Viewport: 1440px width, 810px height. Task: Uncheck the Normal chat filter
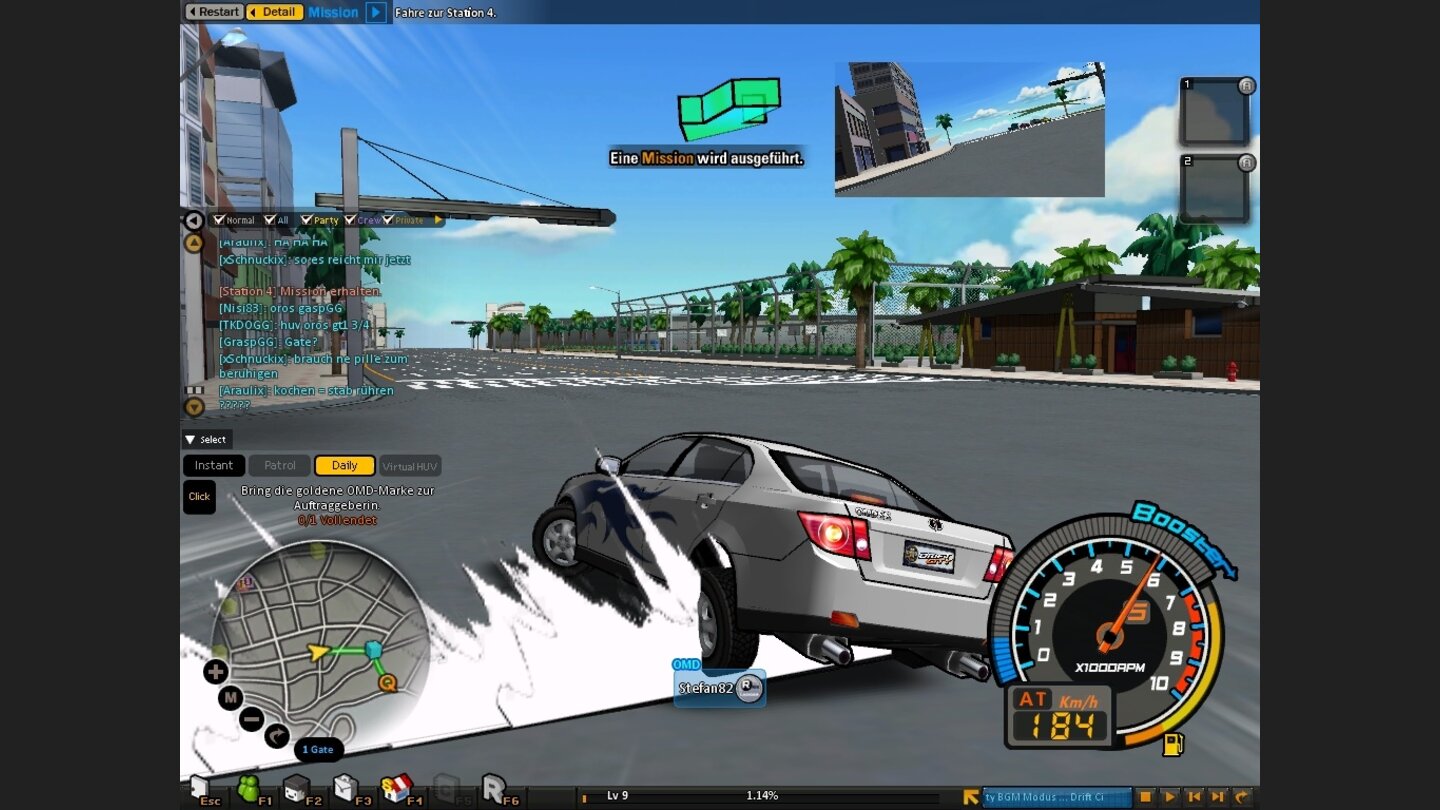(x=219, y=220)
